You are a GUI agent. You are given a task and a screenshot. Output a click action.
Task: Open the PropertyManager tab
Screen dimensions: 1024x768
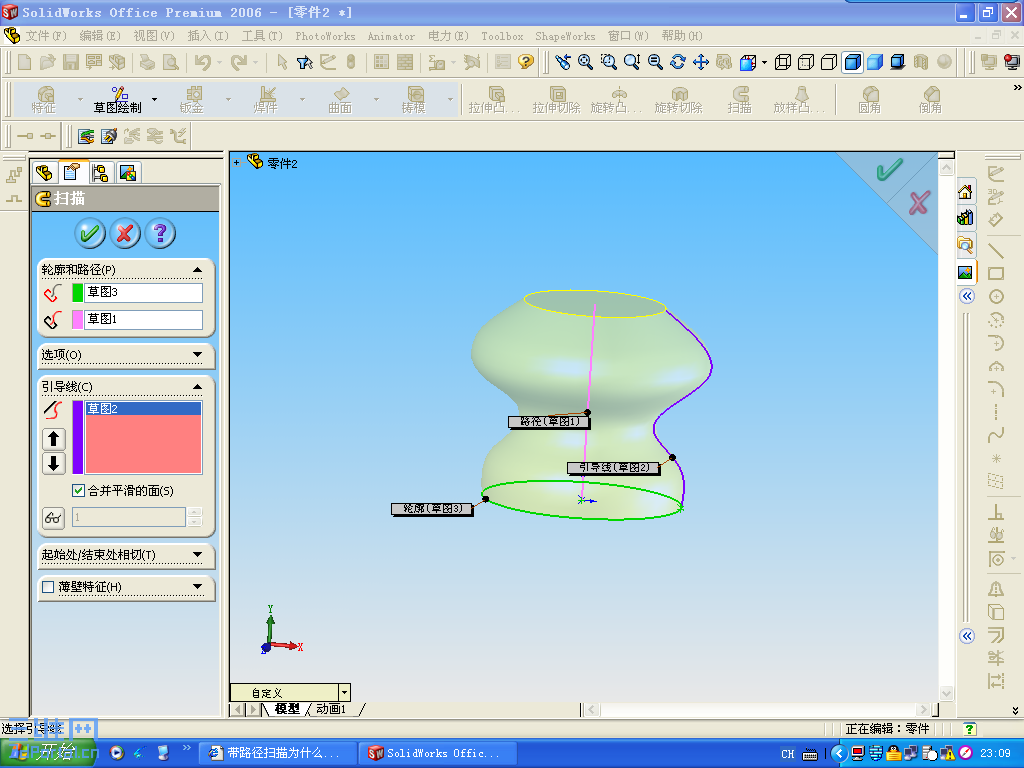click(x=72, y=172)
